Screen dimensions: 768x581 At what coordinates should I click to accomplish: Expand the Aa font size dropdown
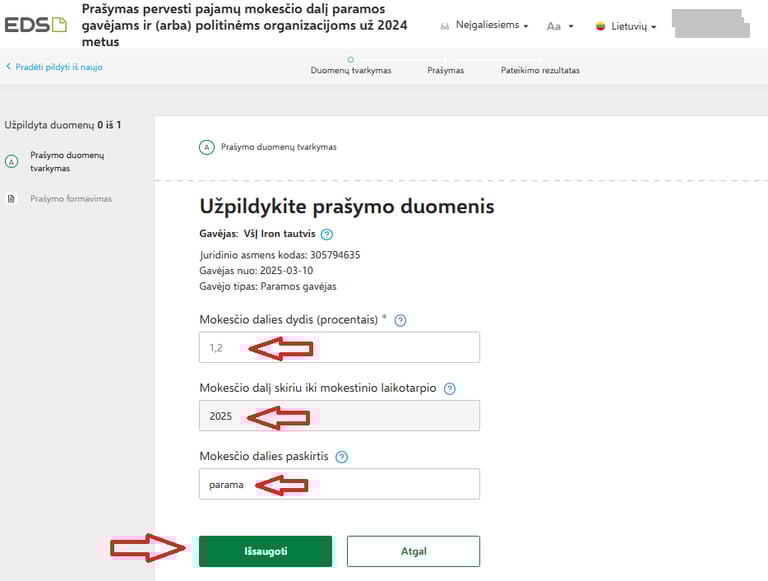[559, 26]
